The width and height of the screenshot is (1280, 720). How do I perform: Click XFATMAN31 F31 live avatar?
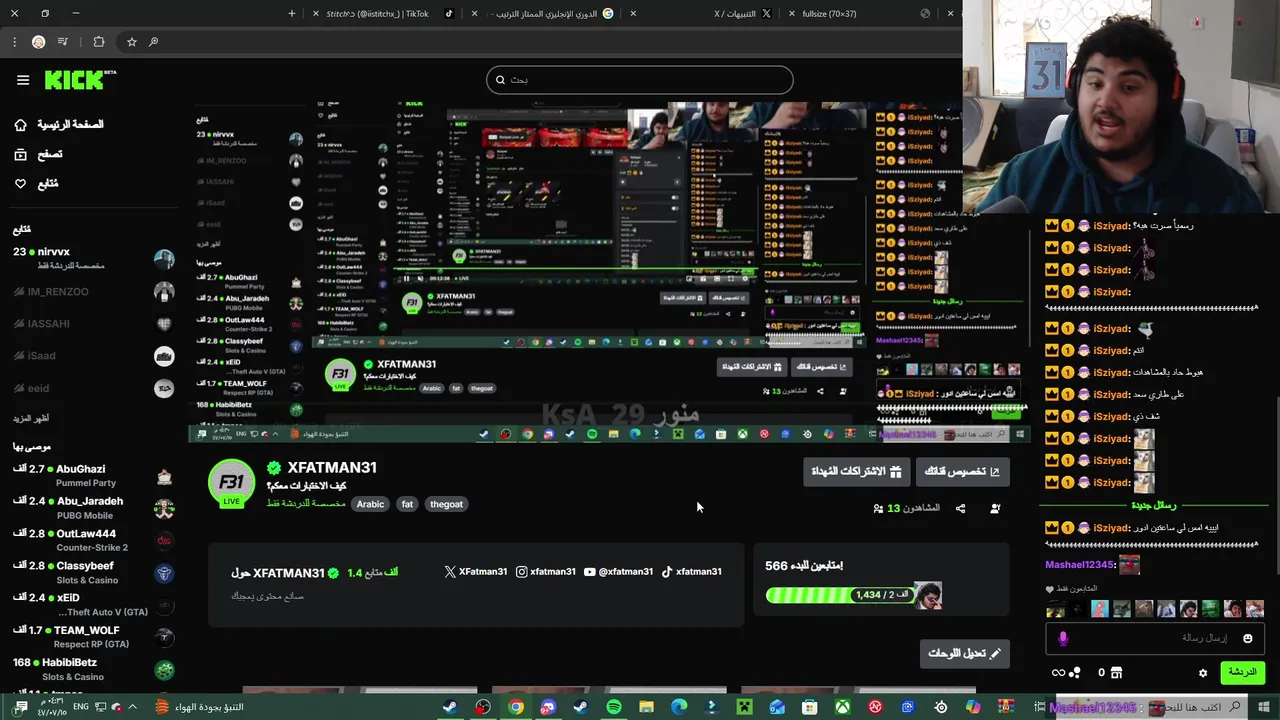tap(231, 484)
